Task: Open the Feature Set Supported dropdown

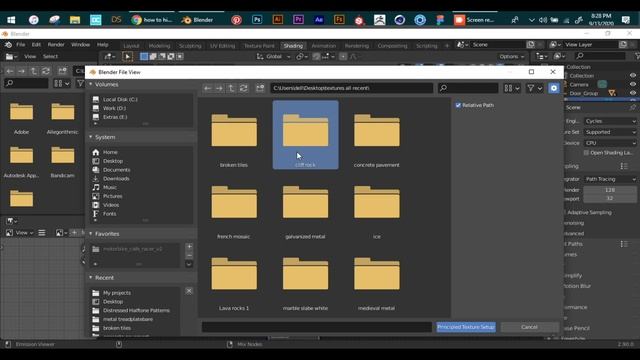Action: coord(610,132)
